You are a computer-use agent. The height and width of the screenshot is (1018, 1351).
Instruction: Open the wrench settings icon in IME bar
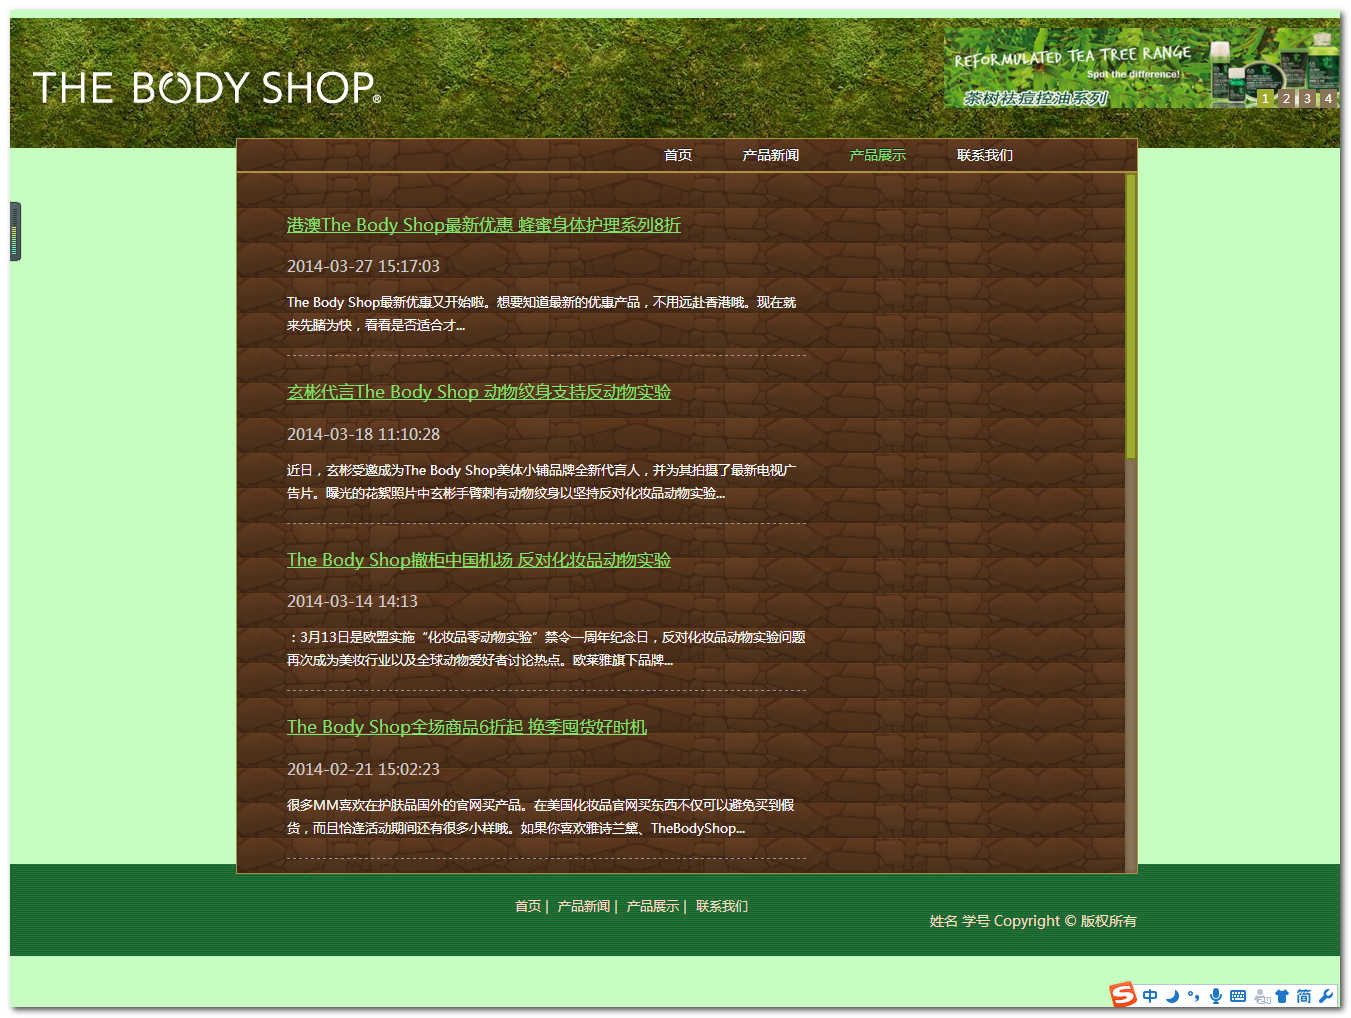1326,996
